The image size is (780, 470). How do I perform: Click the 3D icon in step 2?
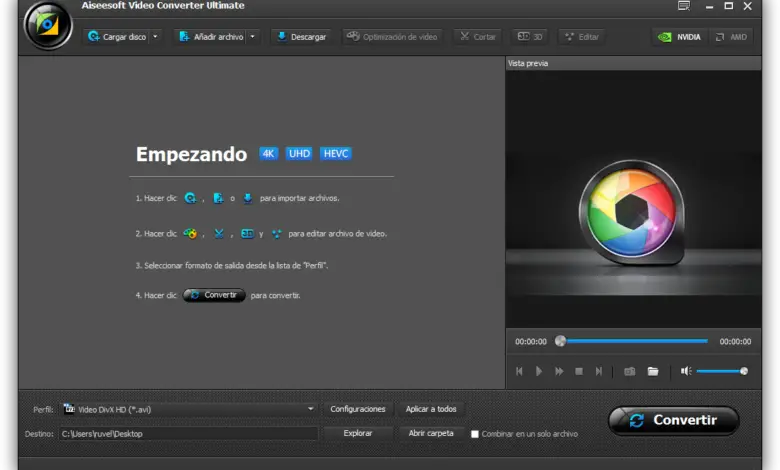click(247, 233)
